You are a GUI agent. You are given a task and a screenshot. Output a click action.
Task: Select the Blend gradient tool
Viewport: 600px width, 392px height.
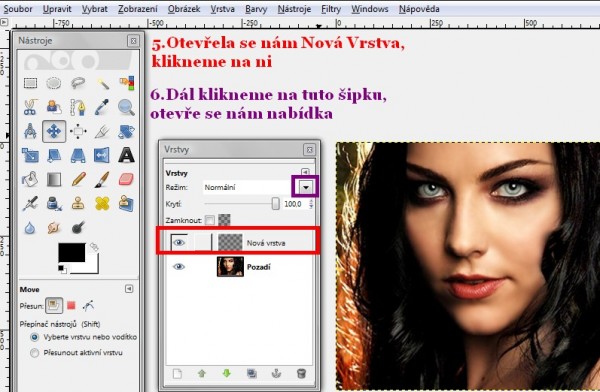point(54,179)
